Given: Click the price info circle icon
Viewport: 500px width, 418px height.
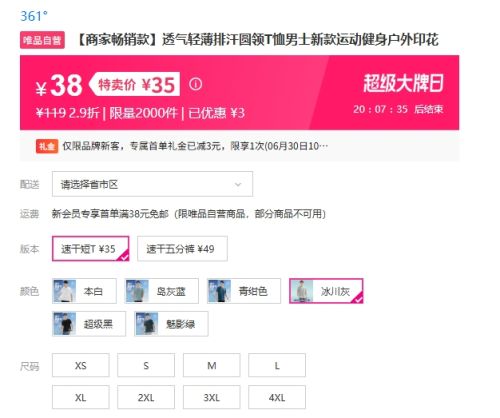Looking at the screenshot, I should coord(195,84).
